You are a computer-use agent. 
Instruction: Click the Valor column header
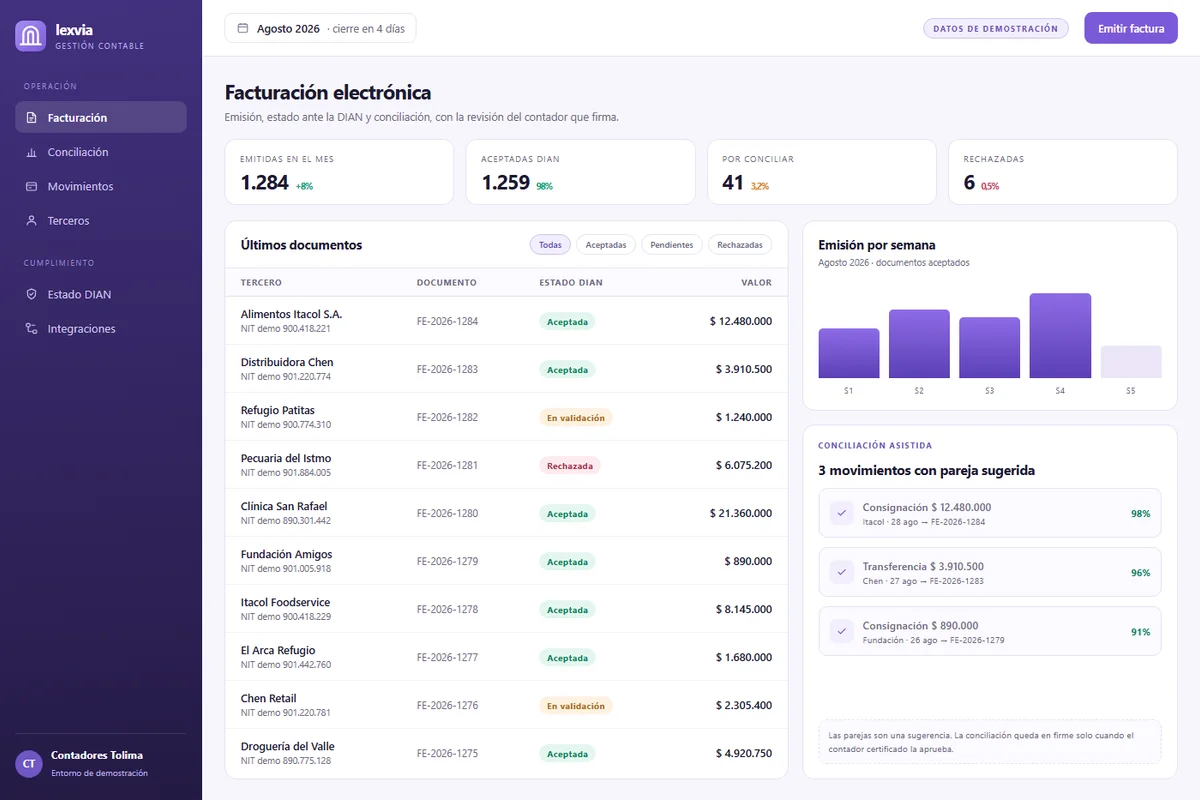pyautogui.click(x=756, y=283)
